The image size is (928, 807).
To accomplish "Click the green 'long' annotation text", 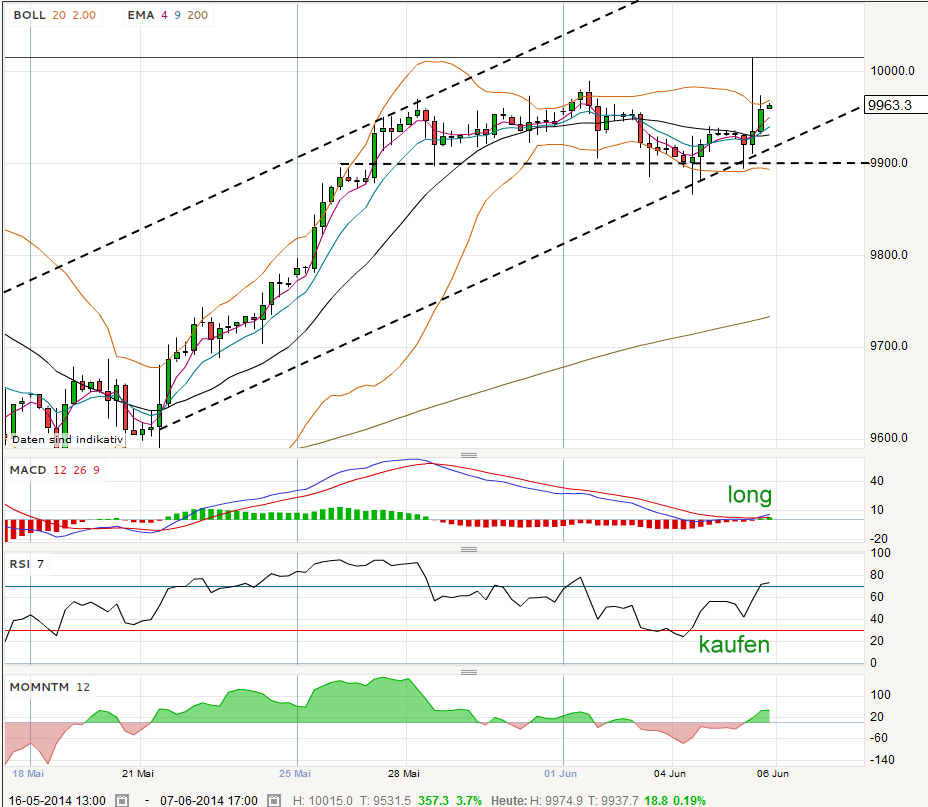I will 749,495.
